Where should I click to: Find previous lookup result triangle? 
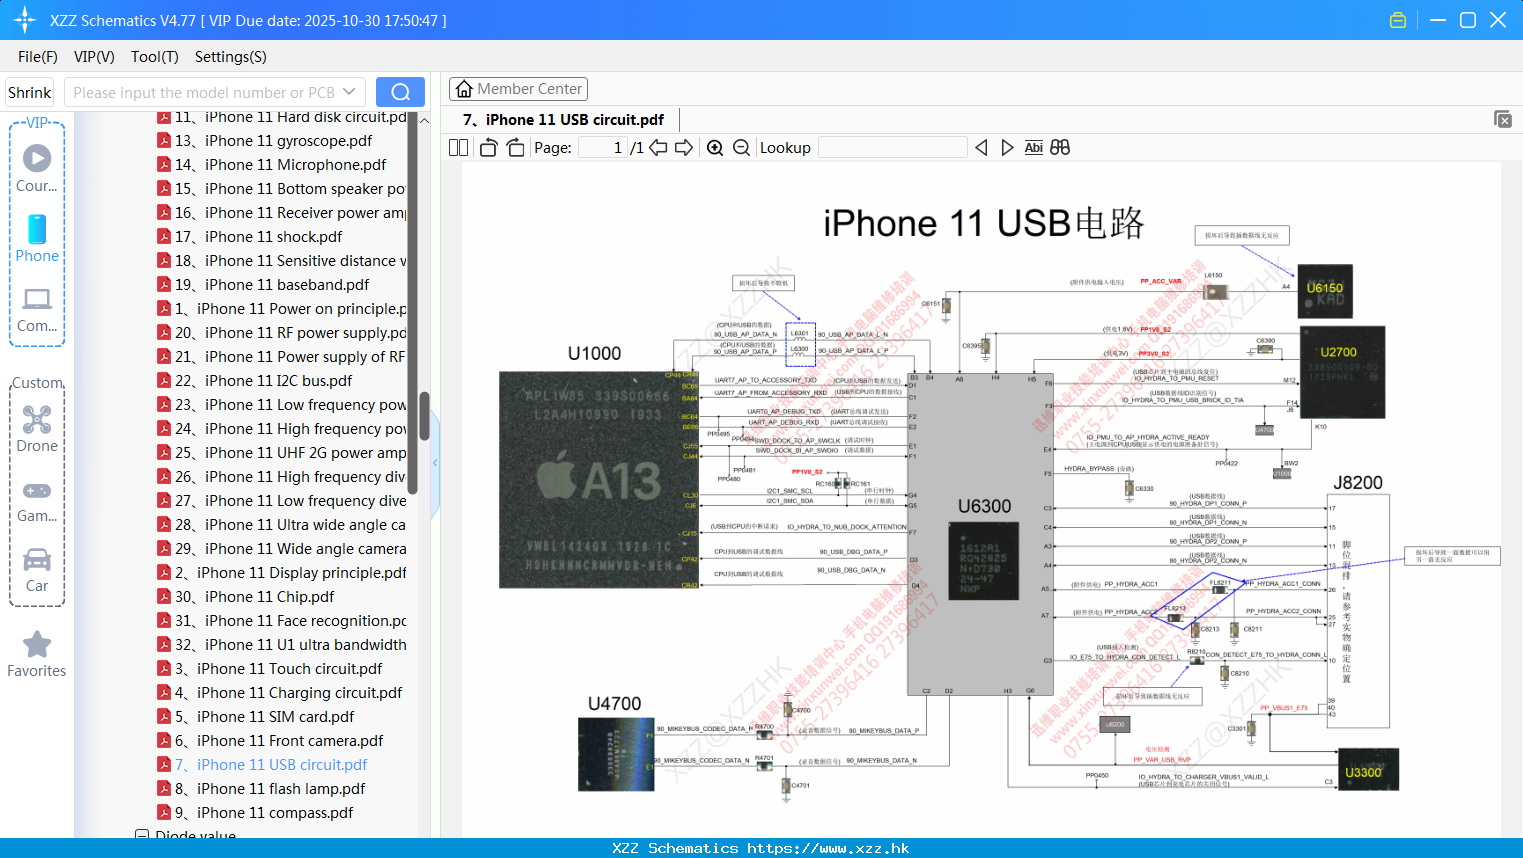[x=981, y=148]
